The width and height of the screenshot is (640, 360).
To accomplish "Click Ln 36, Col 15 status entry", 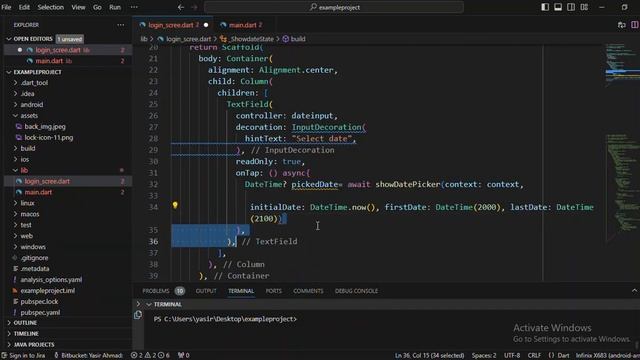I will (429, 356).
